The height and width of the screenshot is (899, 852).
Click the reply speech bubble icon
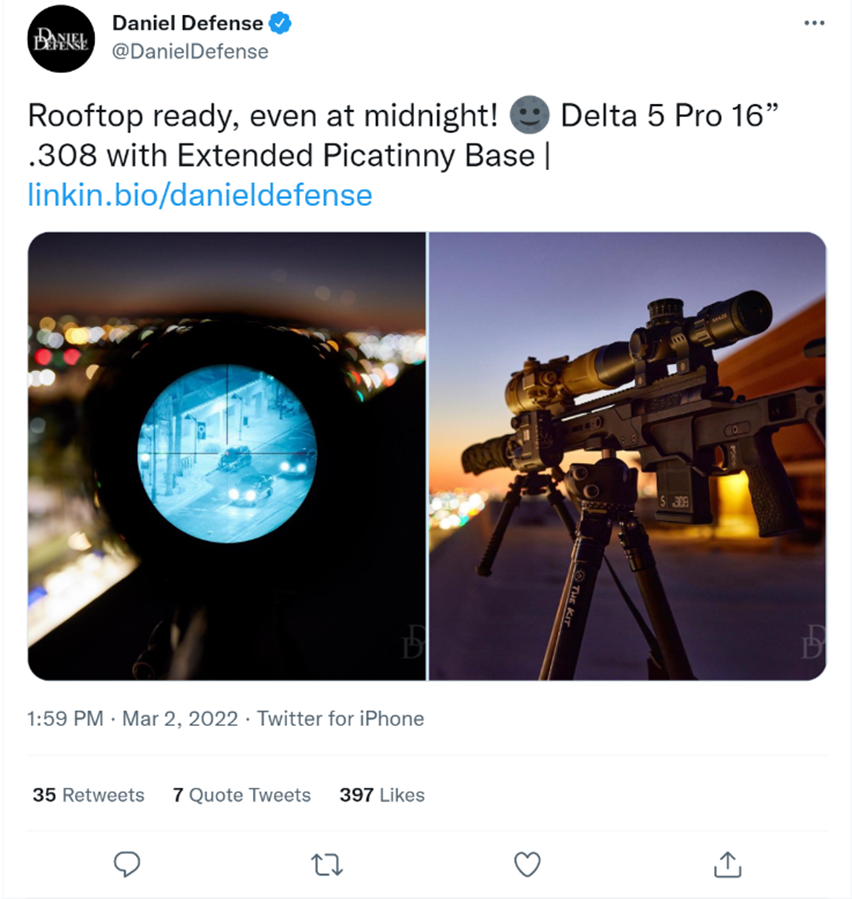(127, 864)
